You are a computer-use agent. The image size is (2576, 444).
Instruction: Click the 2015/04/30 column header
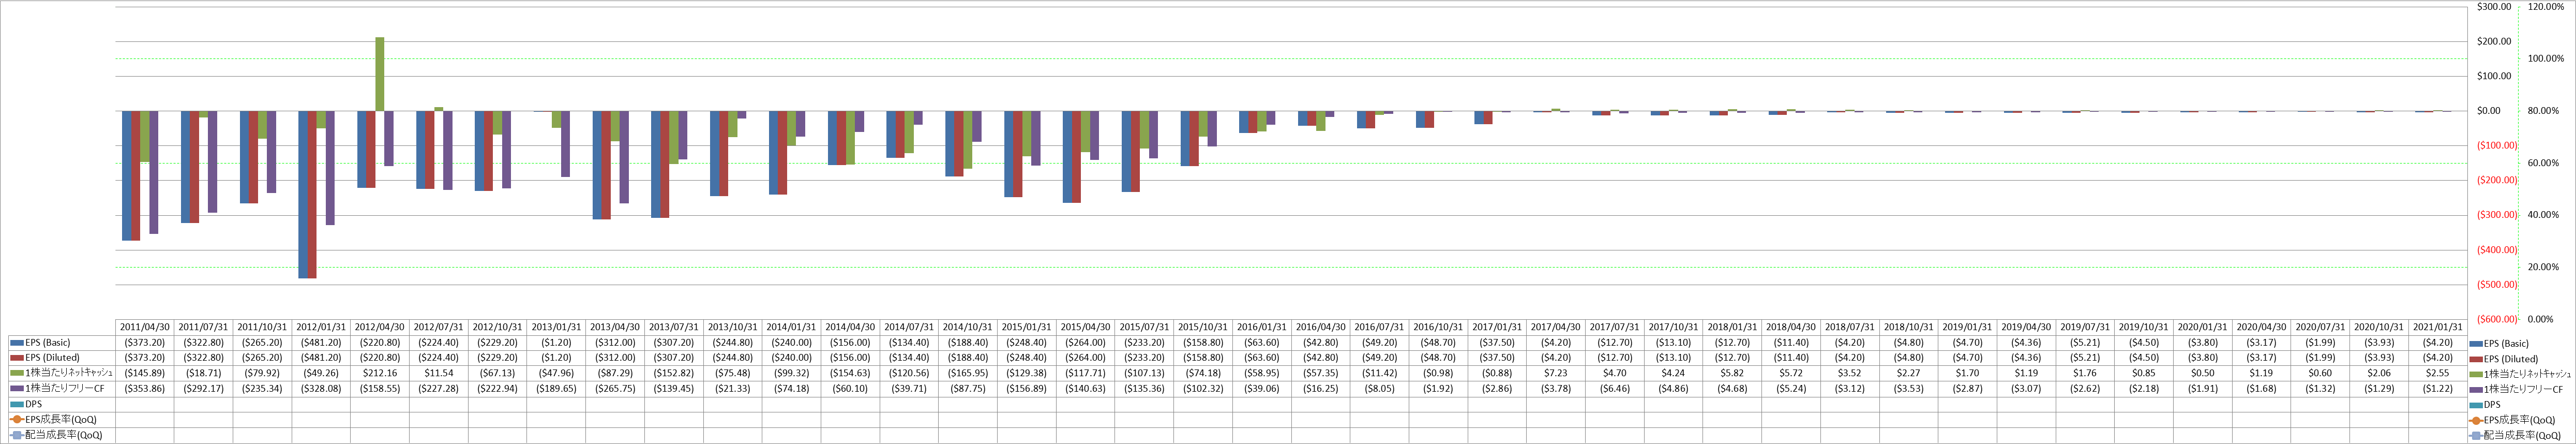click(1085, 327)
